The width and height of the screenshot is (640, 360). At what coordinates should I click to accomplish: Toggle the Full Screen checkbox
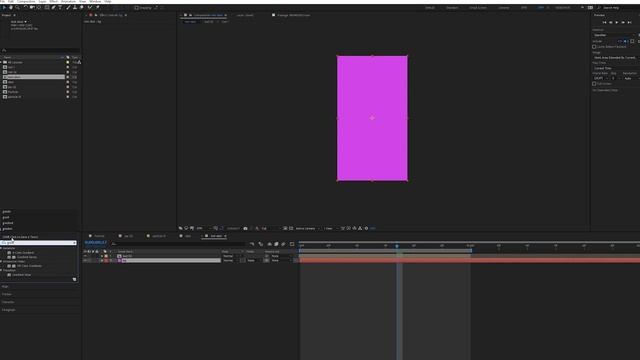coord(594,84)
